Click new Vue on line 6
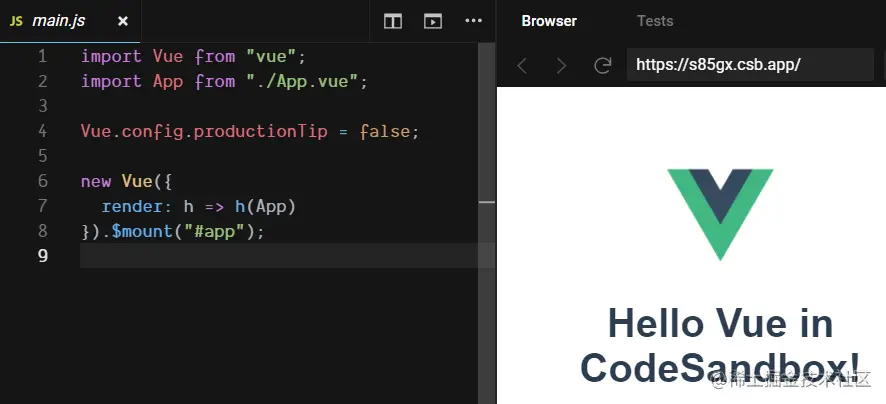The height and width of the screenshot is (404, 886). coord(117,181)
